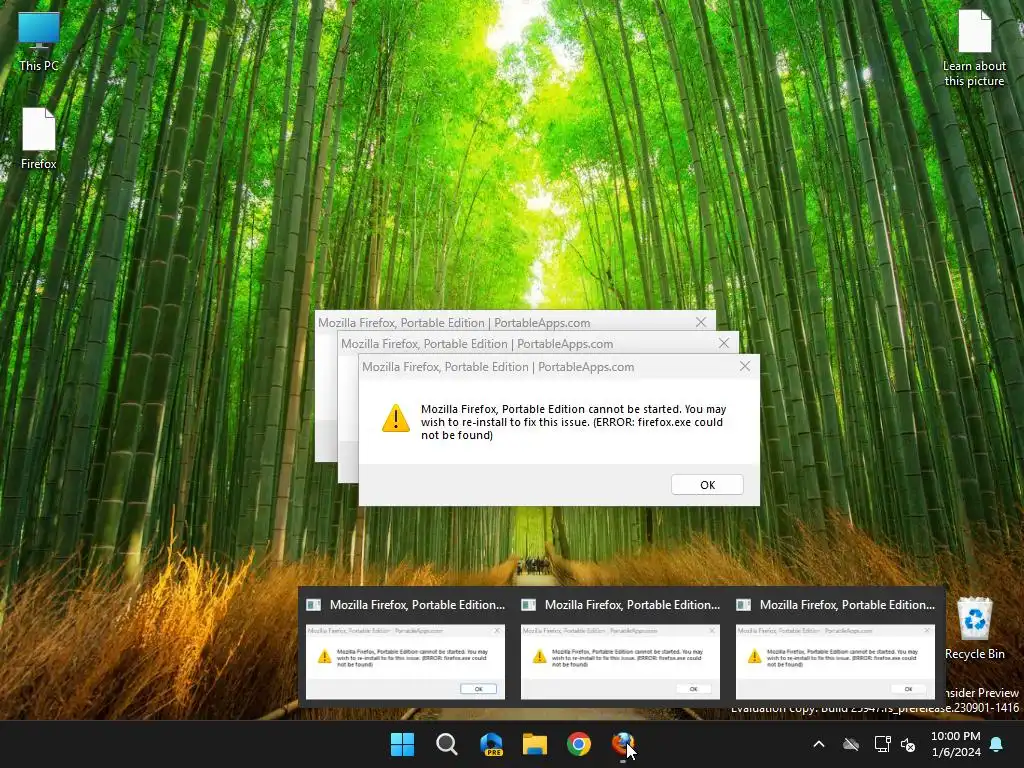Open notifications bell icon
The width and height of the screenshot is (1024, 768).
(x=996, y=744)
